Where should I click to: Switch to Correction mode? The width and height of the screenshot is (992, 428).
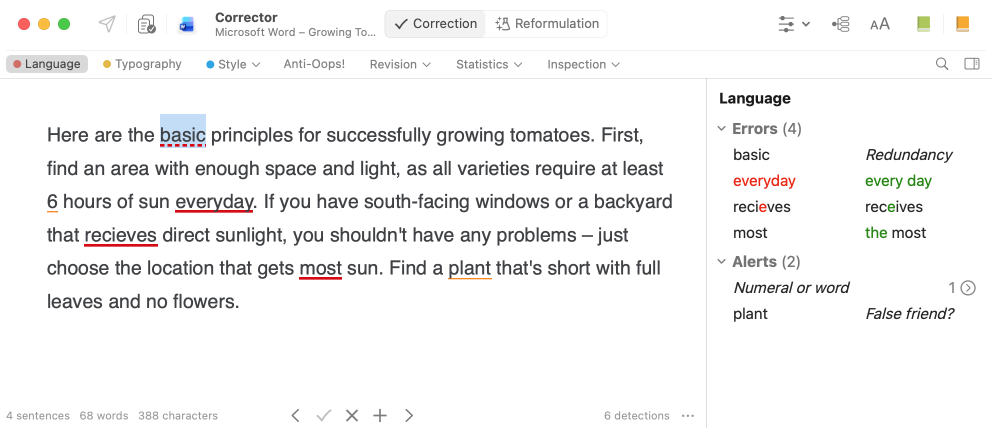(435, 24)
